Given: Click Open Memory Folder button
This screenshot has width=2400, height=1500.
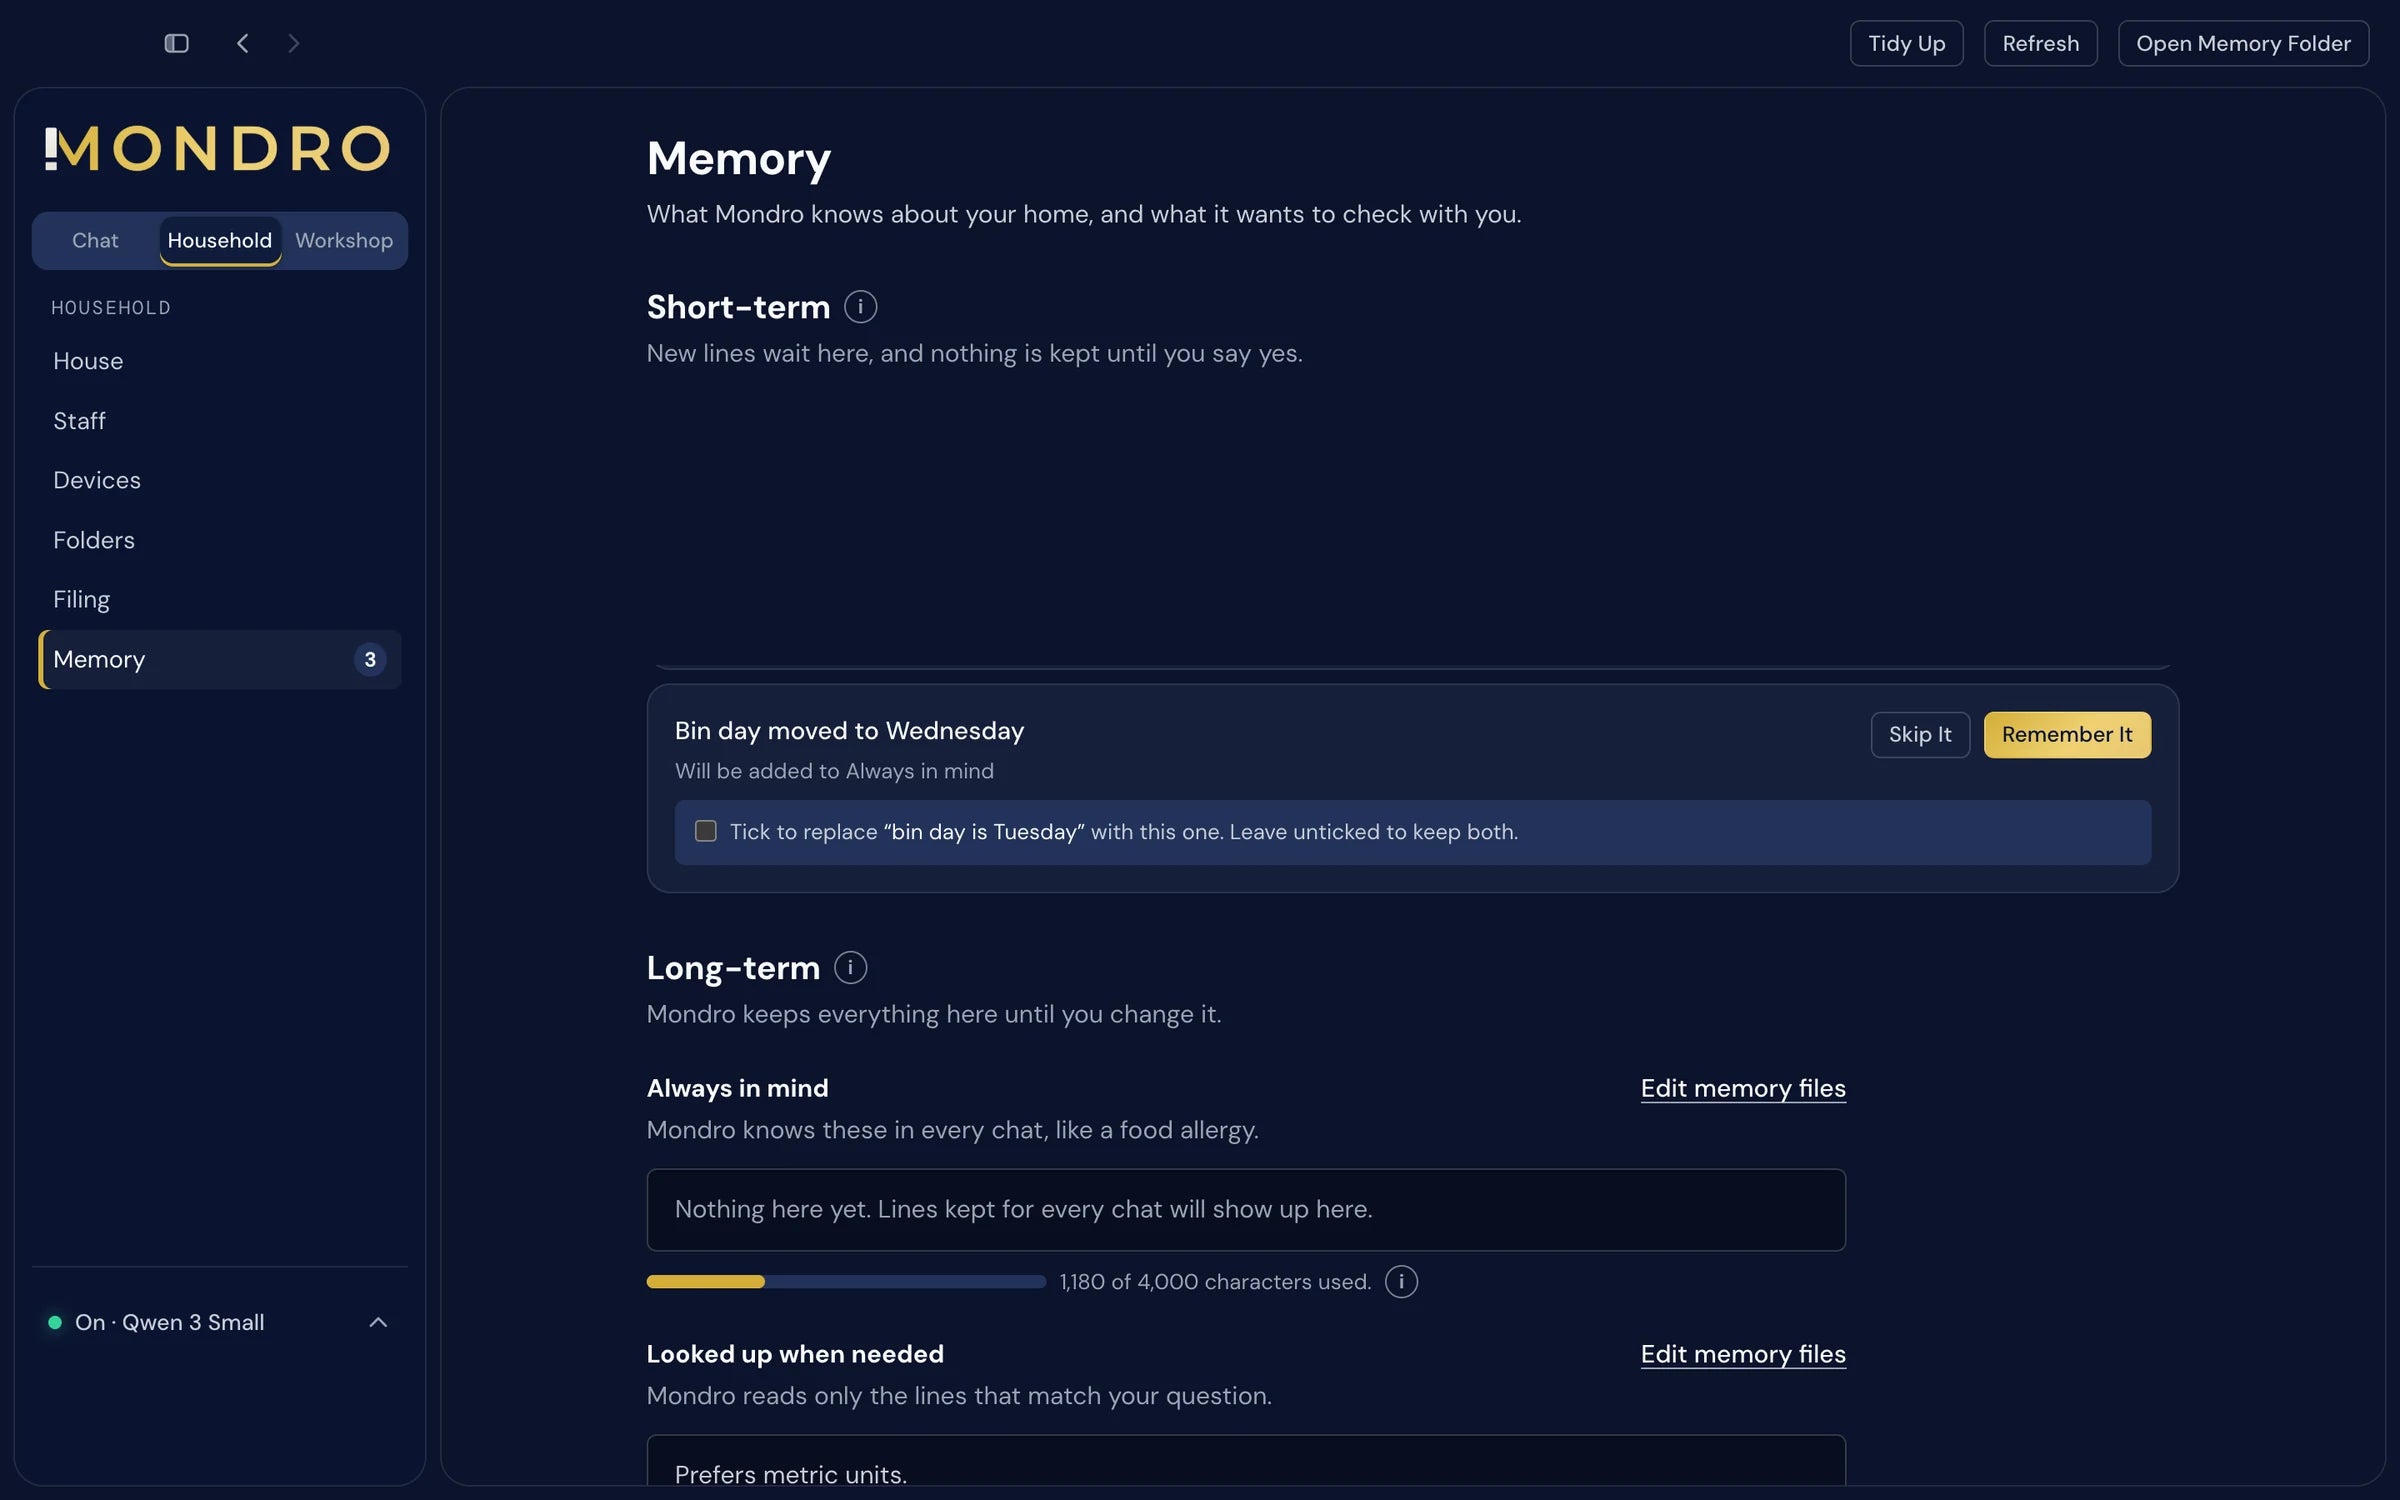Looking at the screenshot, I should click(x=2243, y=43).
